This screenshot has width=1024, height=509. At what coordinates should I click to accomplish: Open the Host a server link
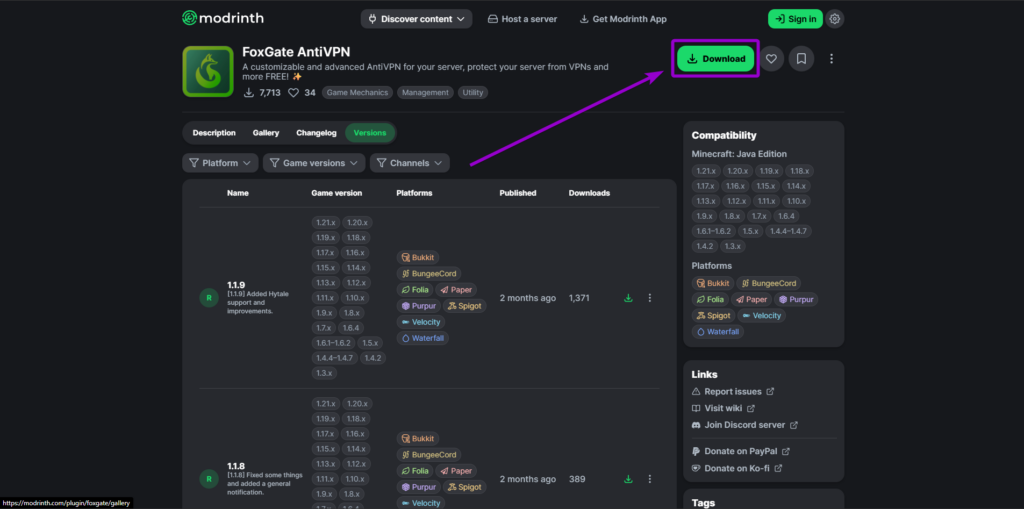(522, 19)
